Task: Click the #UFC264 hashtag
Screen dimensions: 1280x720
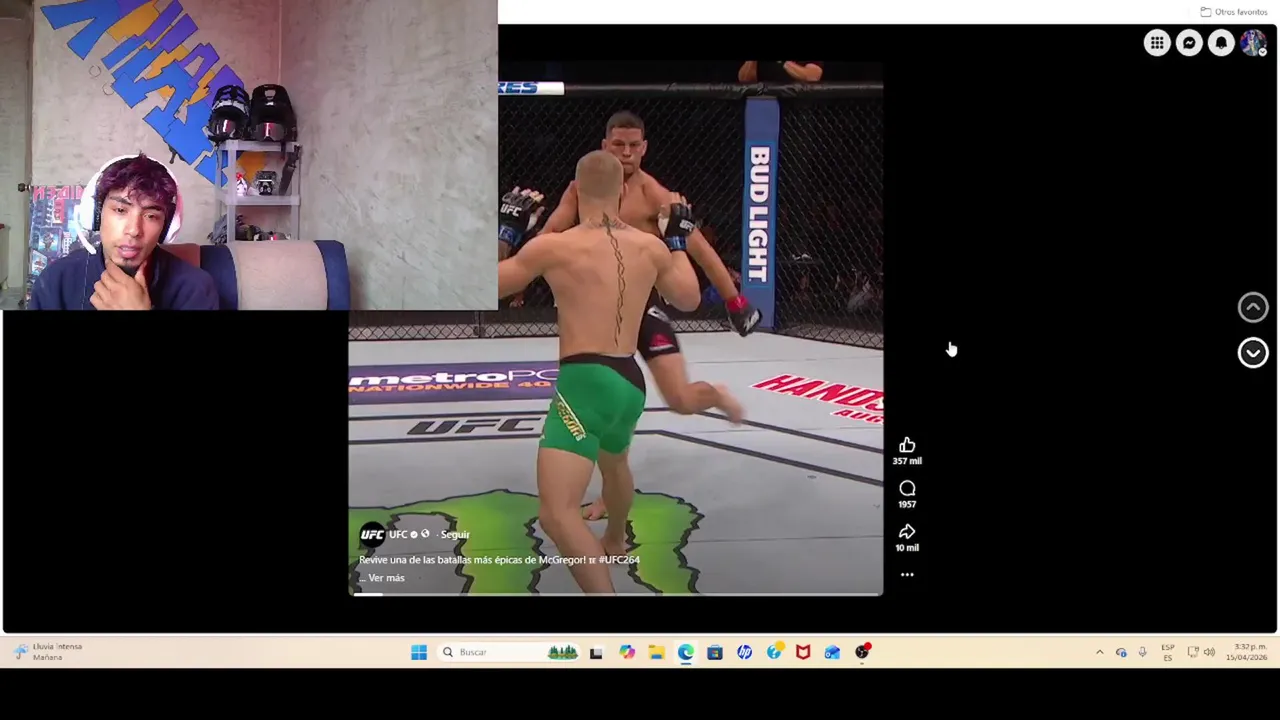Action: click(x=619, y=560)
